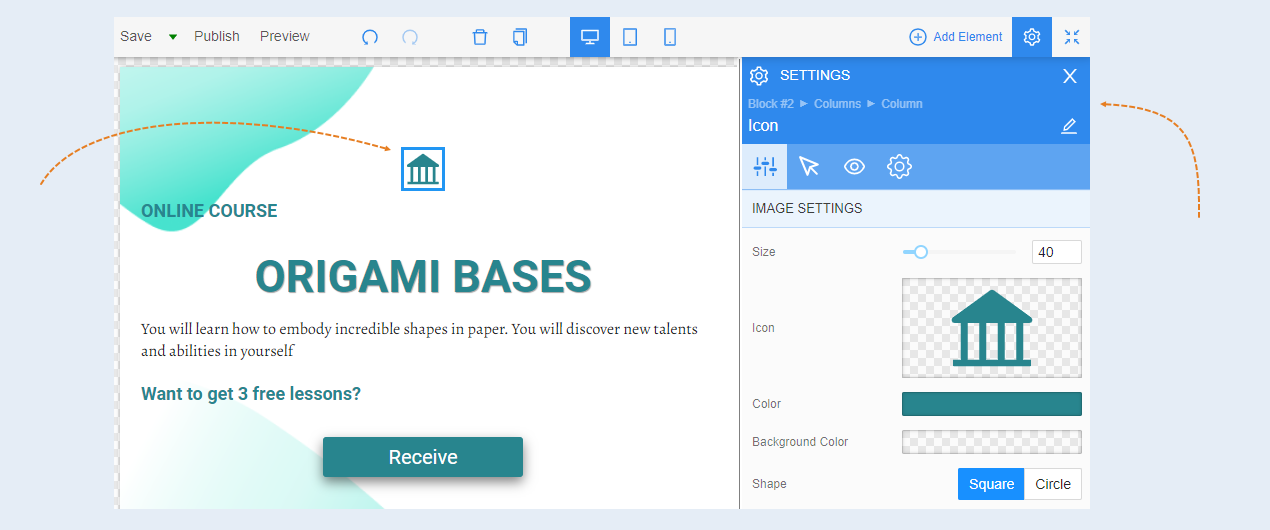Set Shape to Square
1270x530 pixels.
tap(992, 484)
